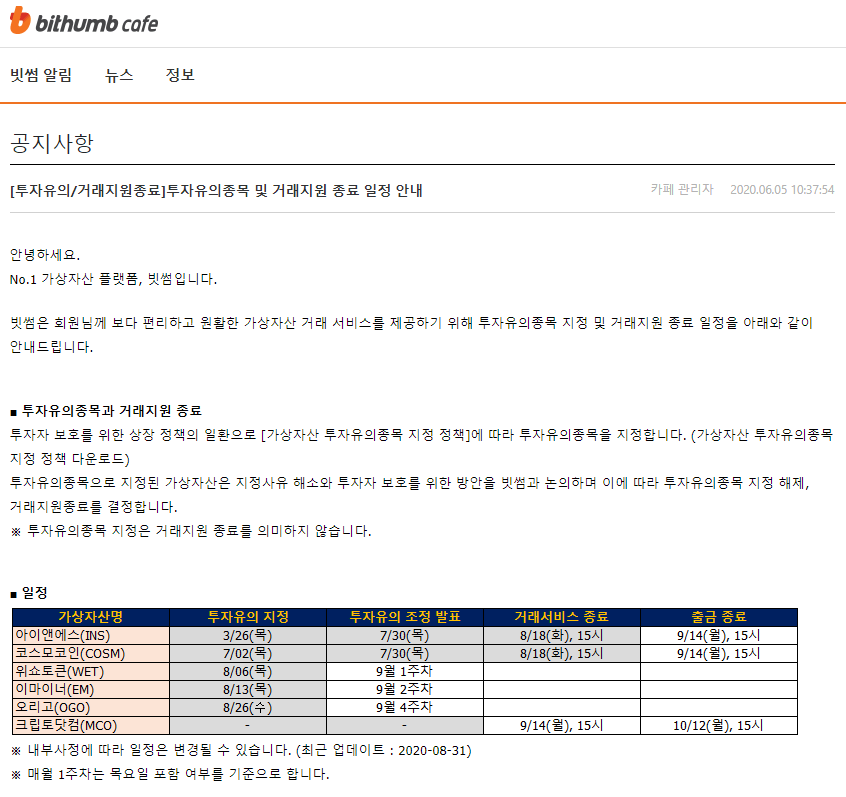Click the 공지사항 heading
The height and width of the screenshot is (797, 846).
click(52, 144)
